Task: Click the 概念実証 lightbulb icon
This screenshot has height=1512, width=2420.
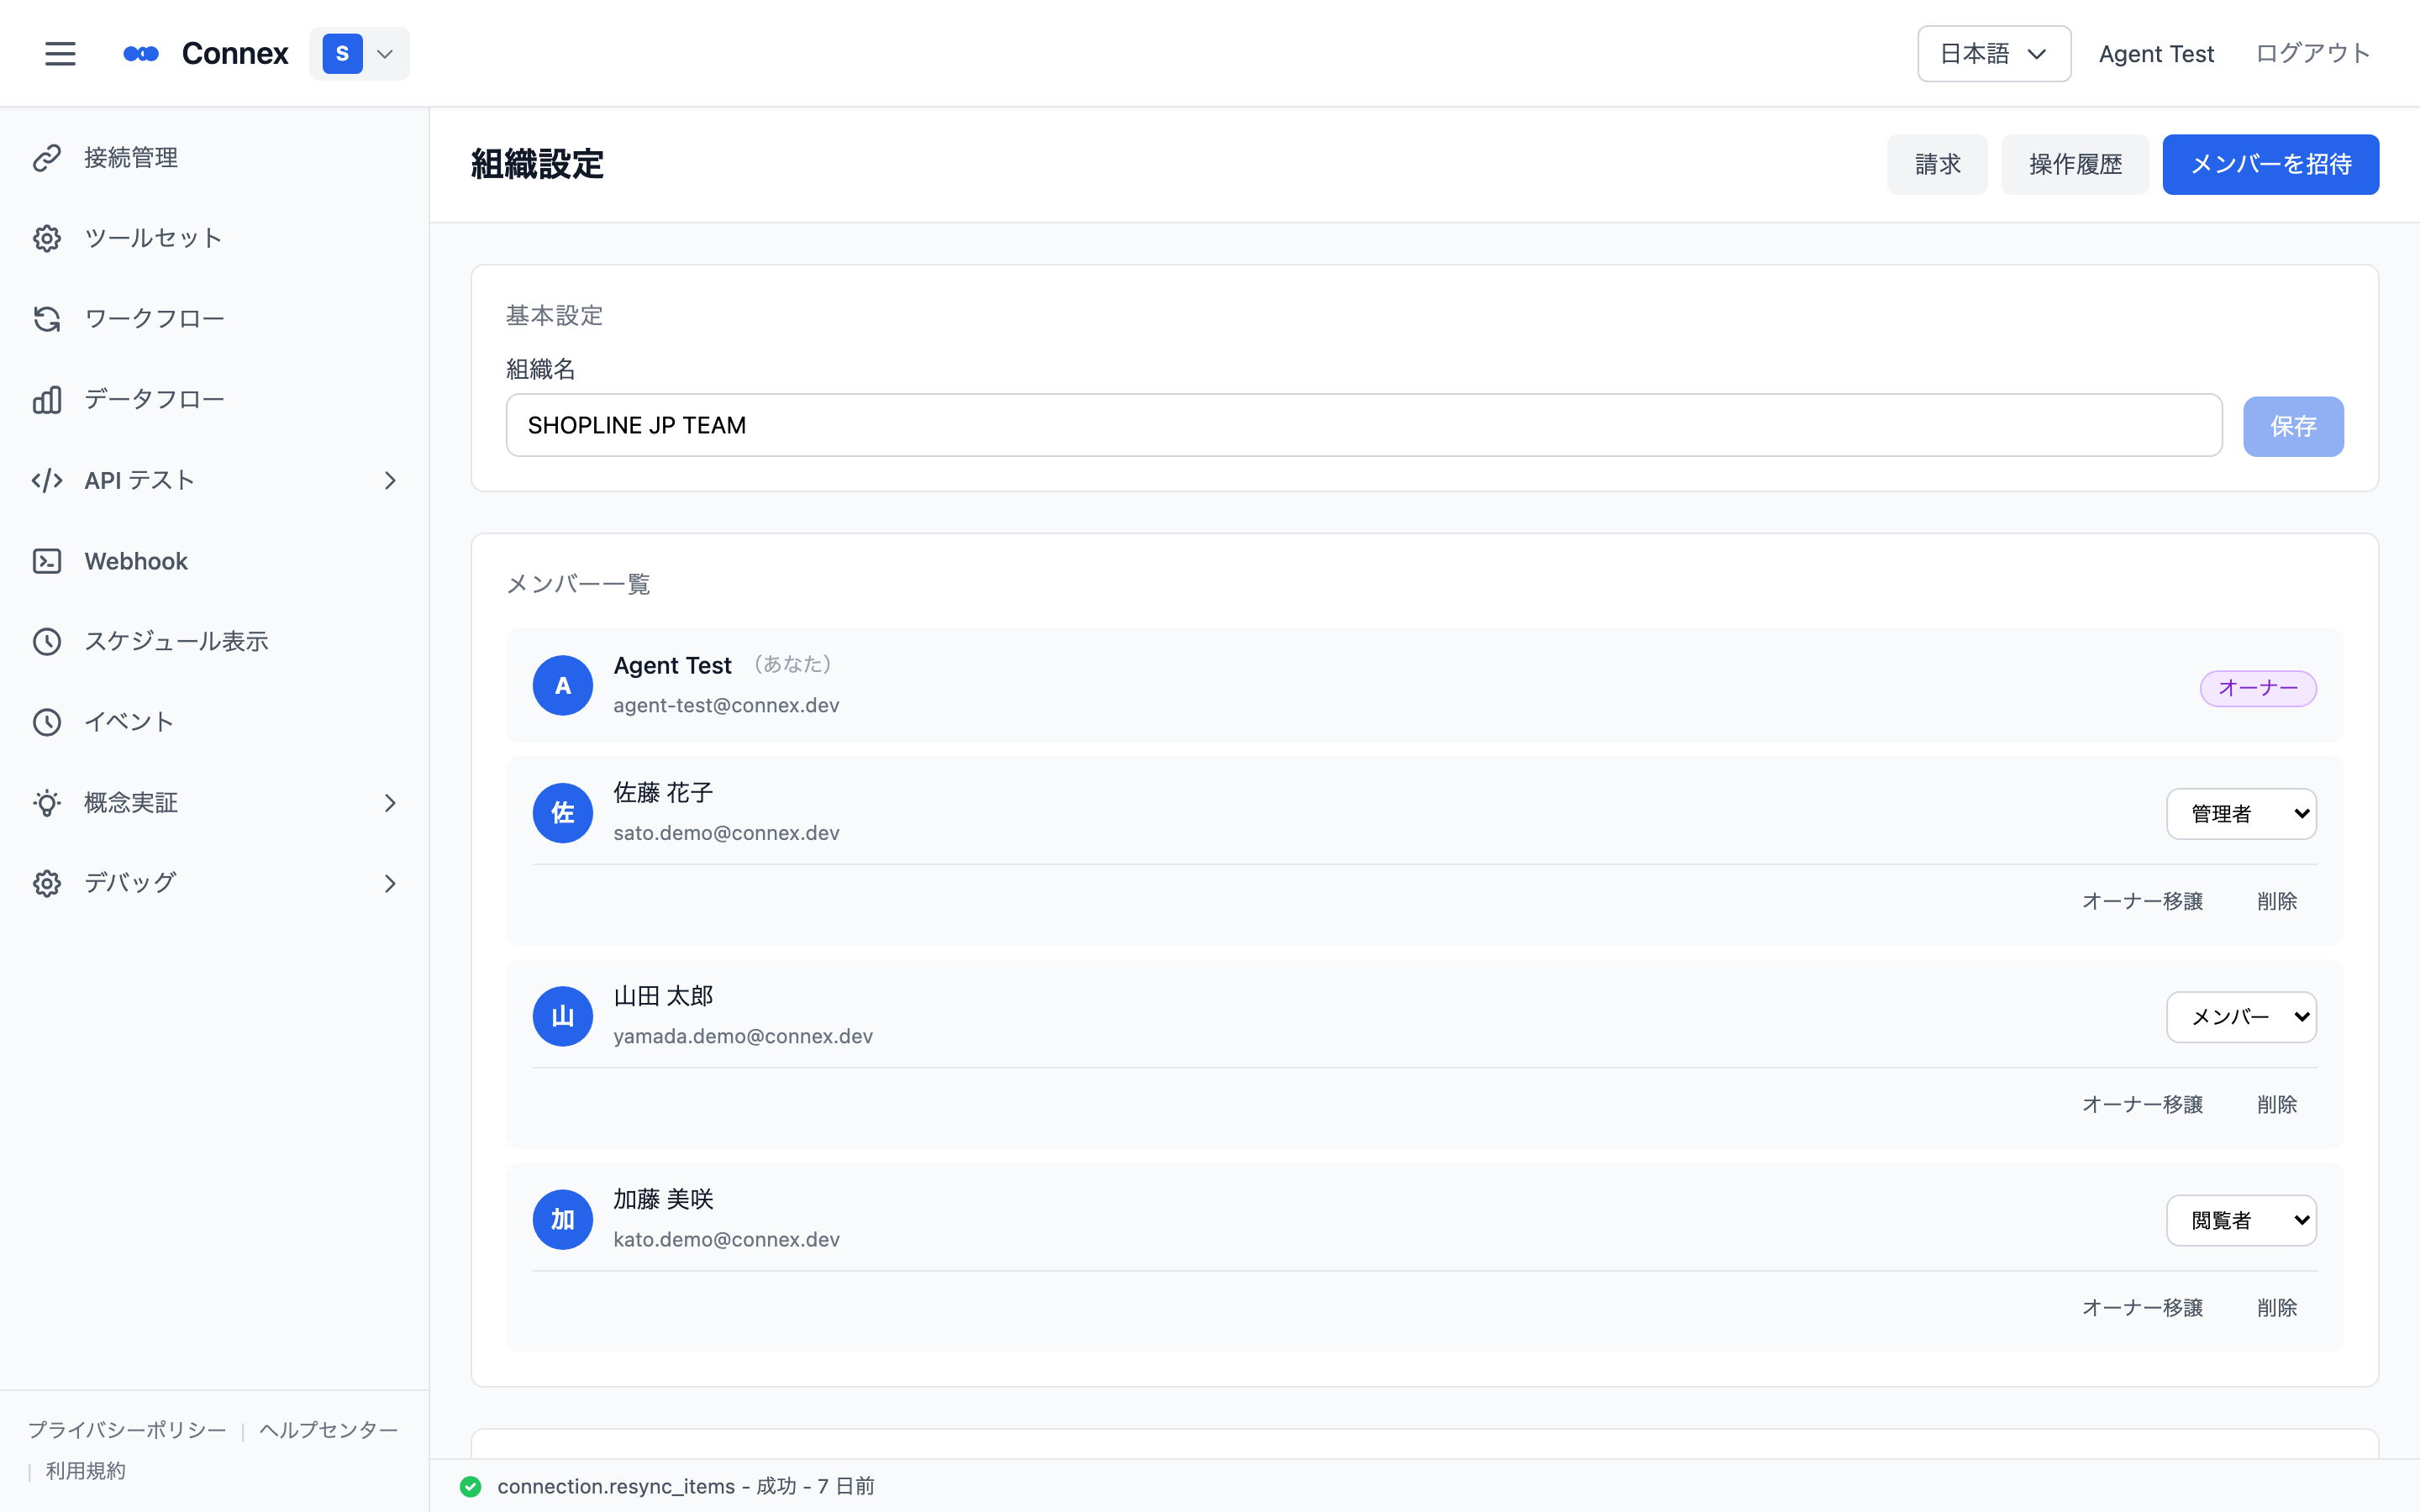Action: pyautogui.click(x=47, y=803)
